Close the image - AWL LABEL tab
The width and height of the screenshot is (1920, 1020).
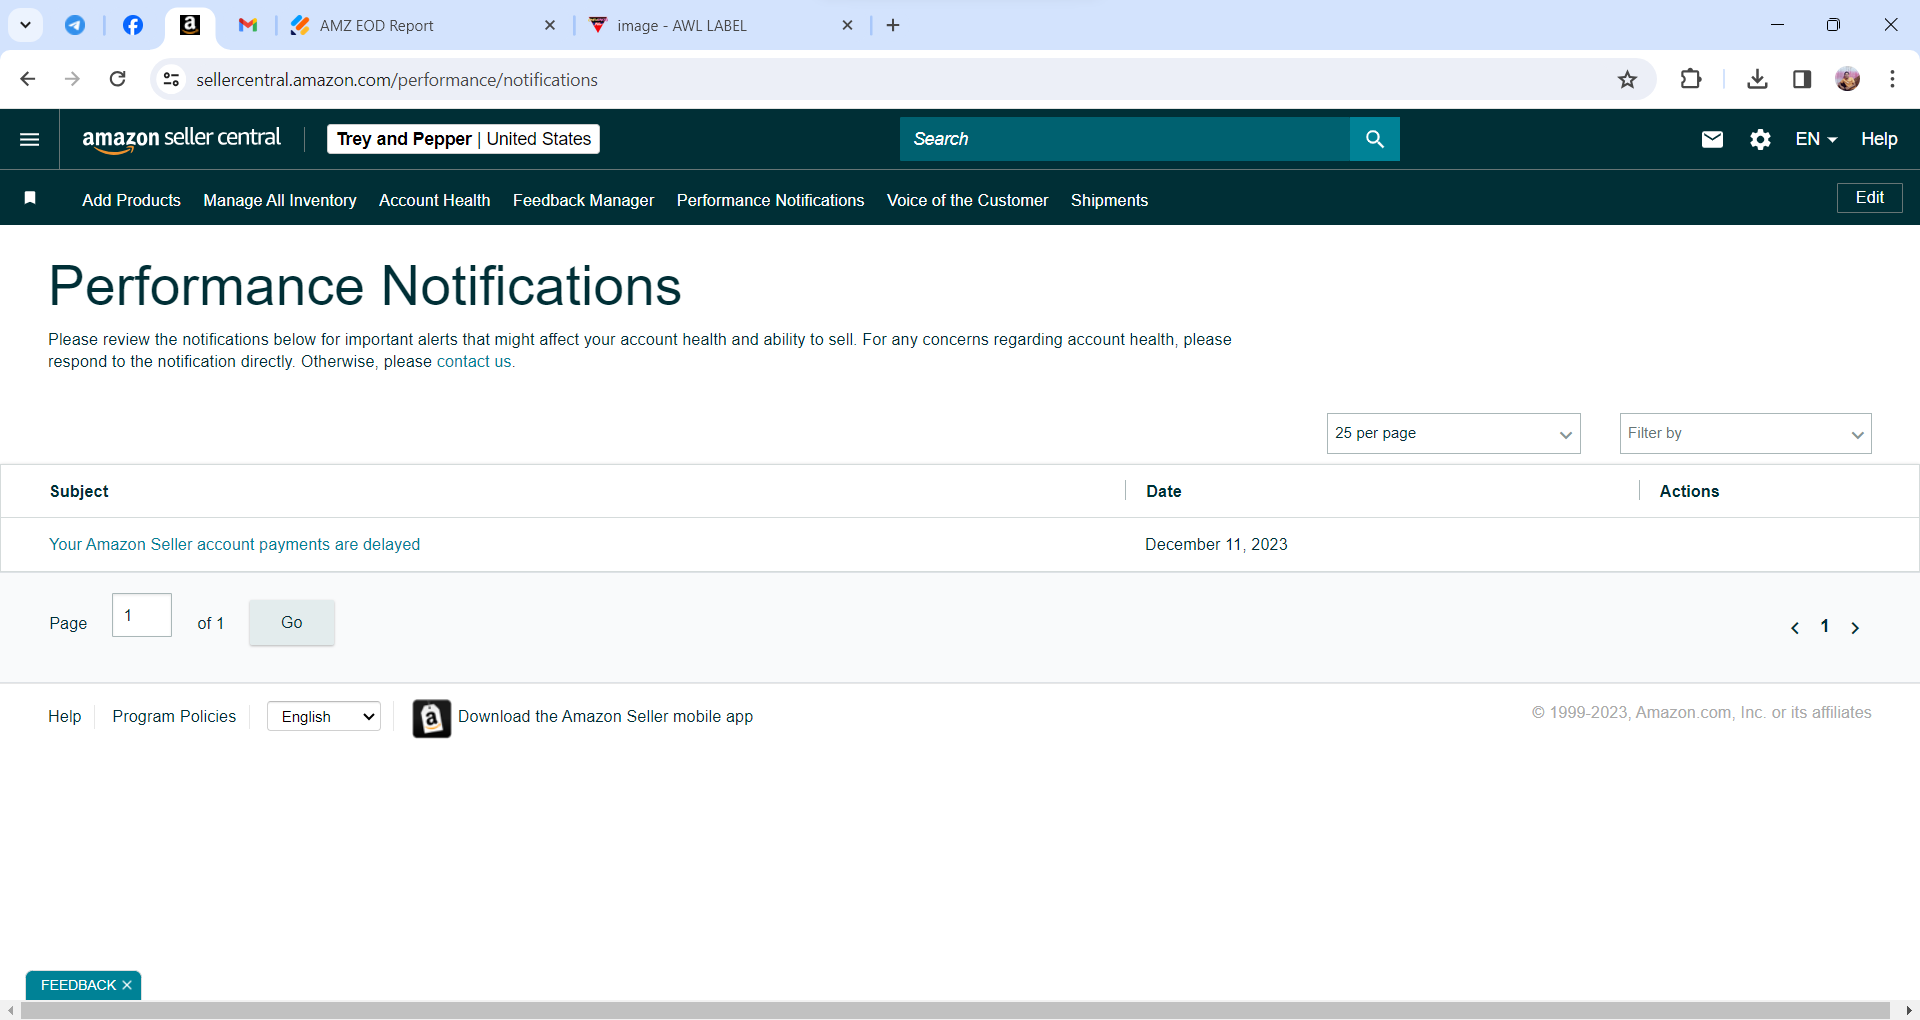(x=848, y=25)
